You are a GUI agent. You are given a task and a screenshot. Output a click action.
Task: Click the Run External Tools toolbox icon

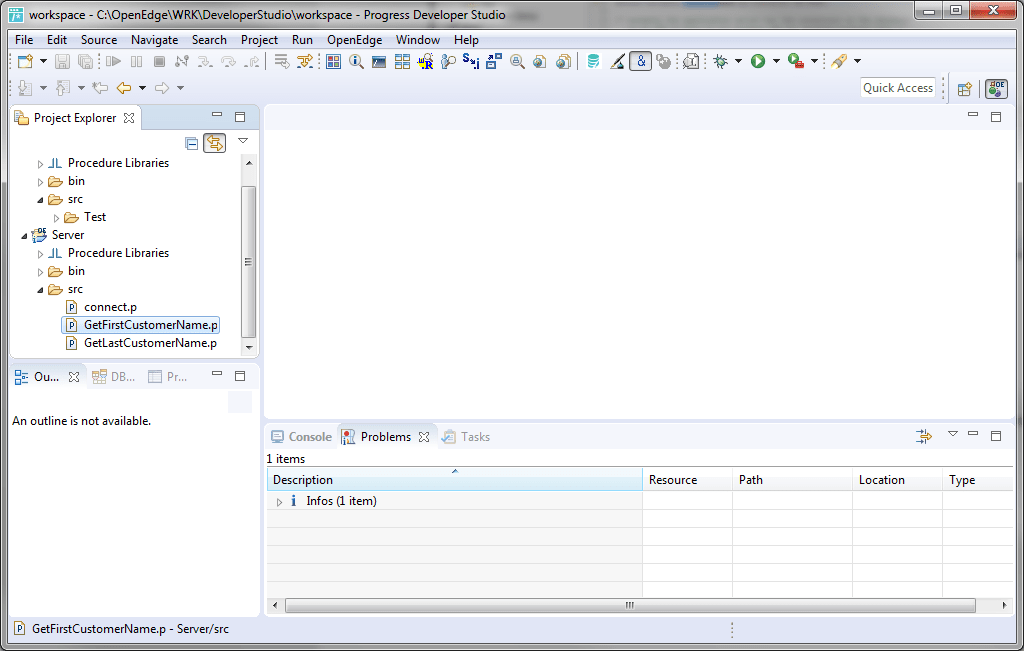click(x=795, y=61)
